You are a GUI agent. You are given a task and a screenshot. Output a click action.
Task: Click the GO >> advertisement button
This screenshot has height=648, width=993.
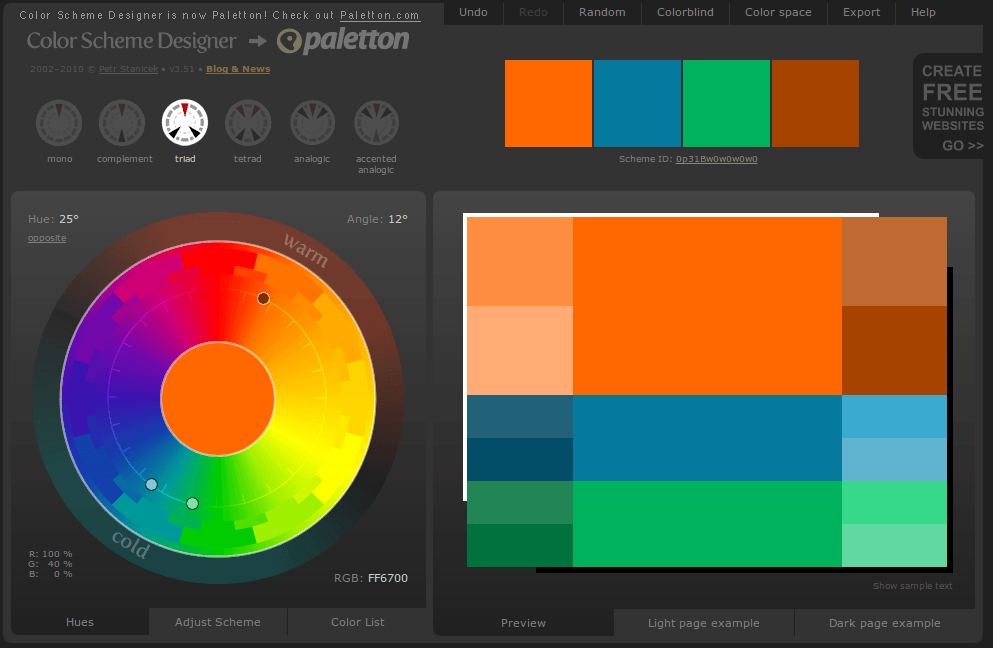click(x=963, y=146)
